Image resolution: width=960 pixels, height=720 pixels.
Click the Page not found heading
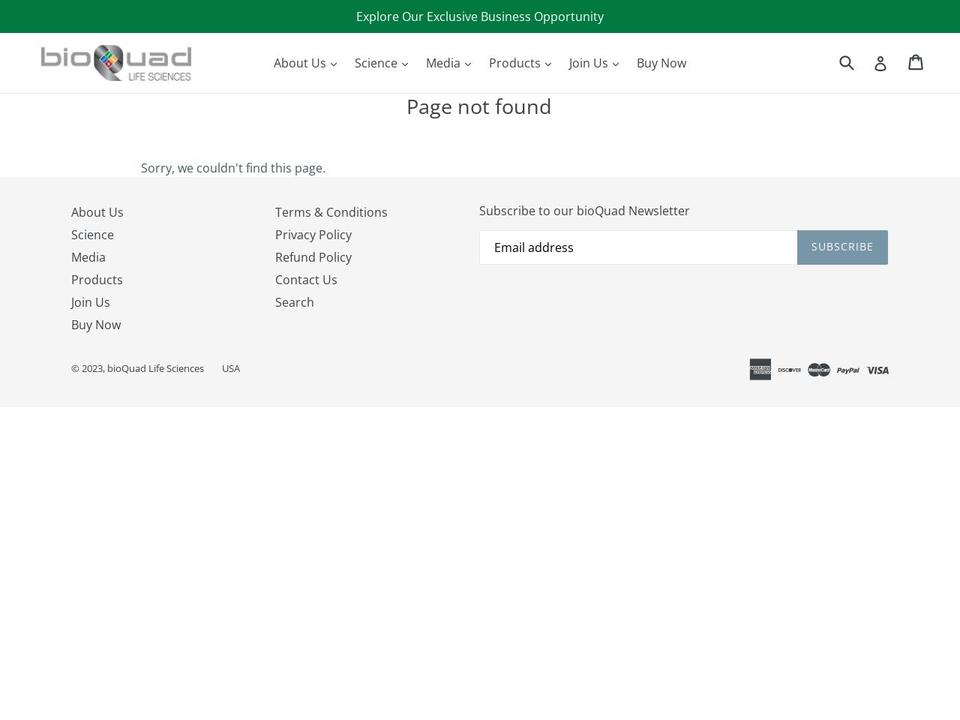[479, 107]
